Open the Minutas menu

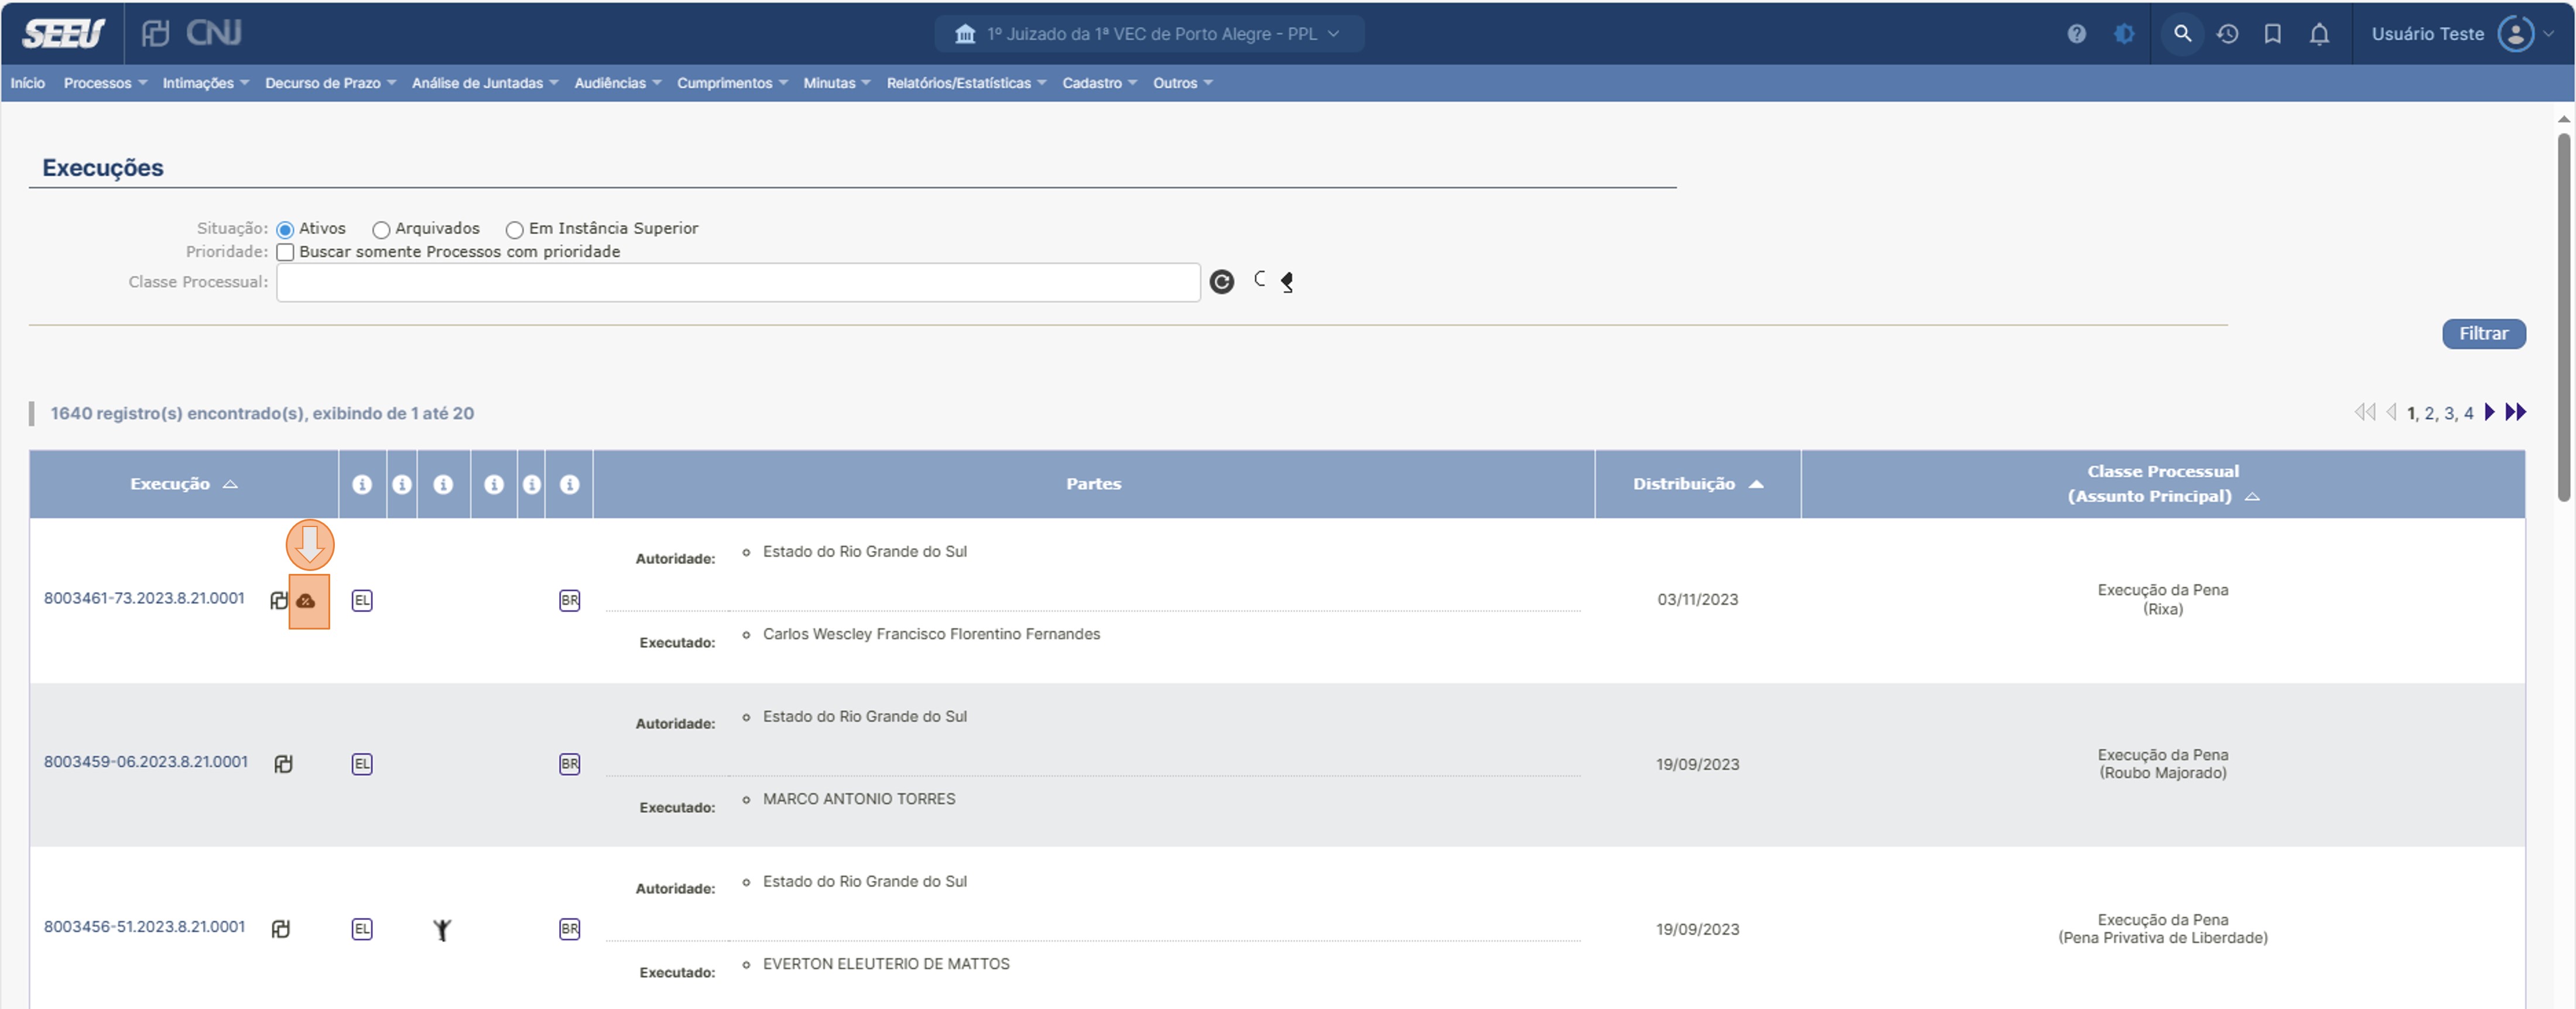836,83
